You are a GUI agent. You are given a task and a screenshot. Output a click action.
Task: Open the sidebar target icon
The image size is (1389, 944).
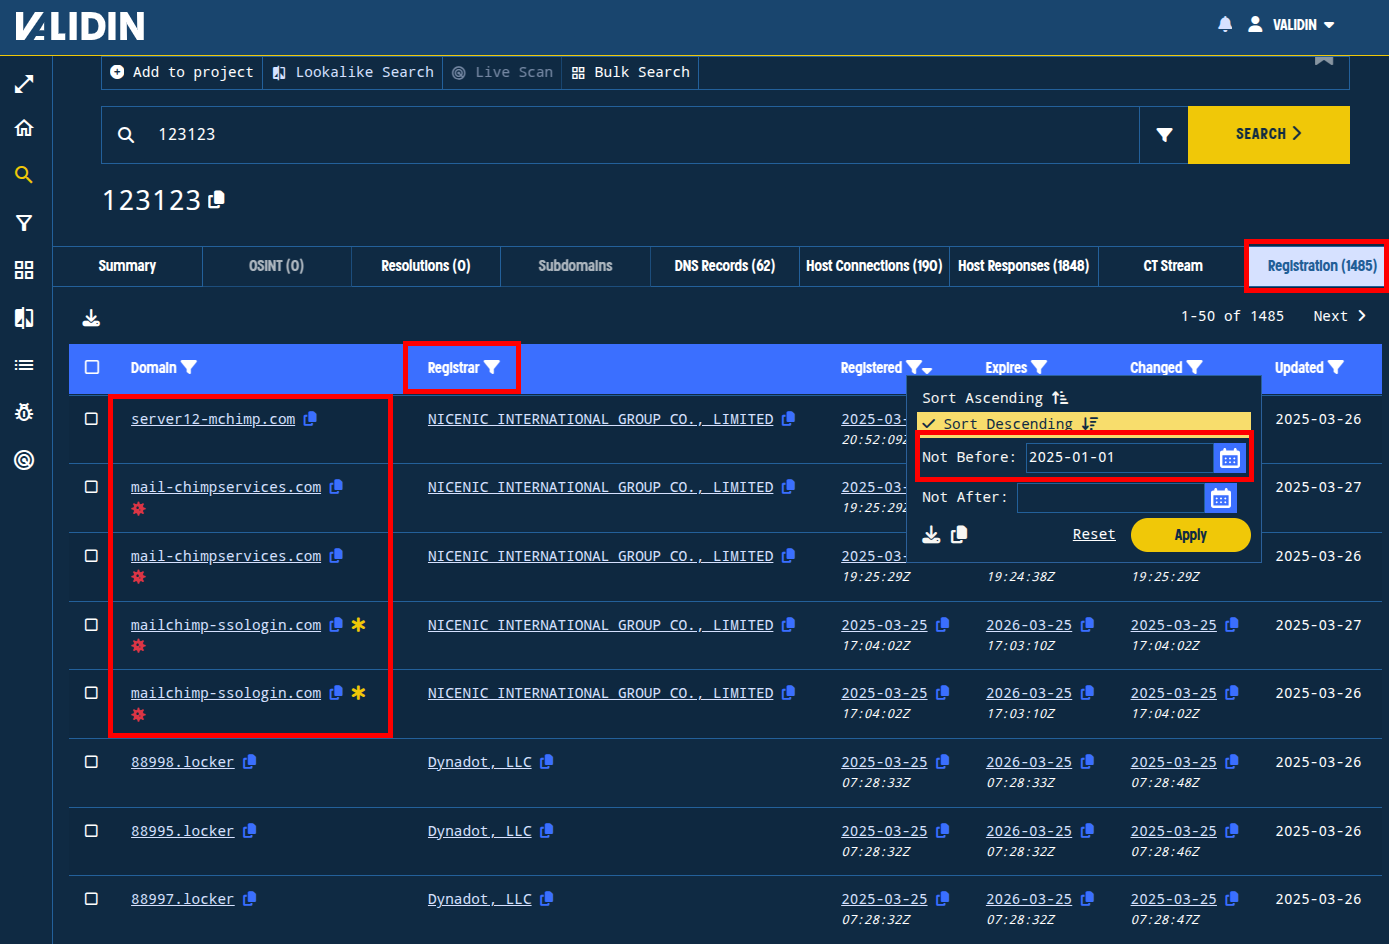click(24, 460)
